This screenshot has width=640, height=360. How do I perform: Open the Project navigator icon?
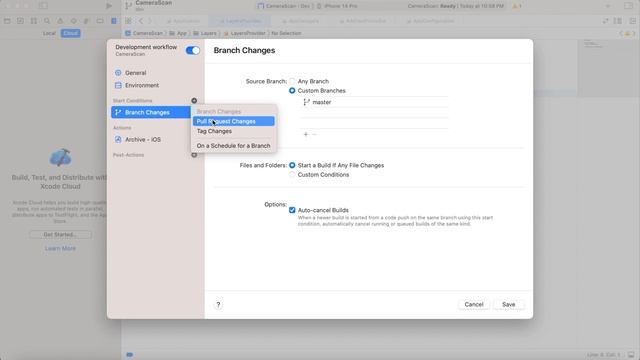click(7, 21)
